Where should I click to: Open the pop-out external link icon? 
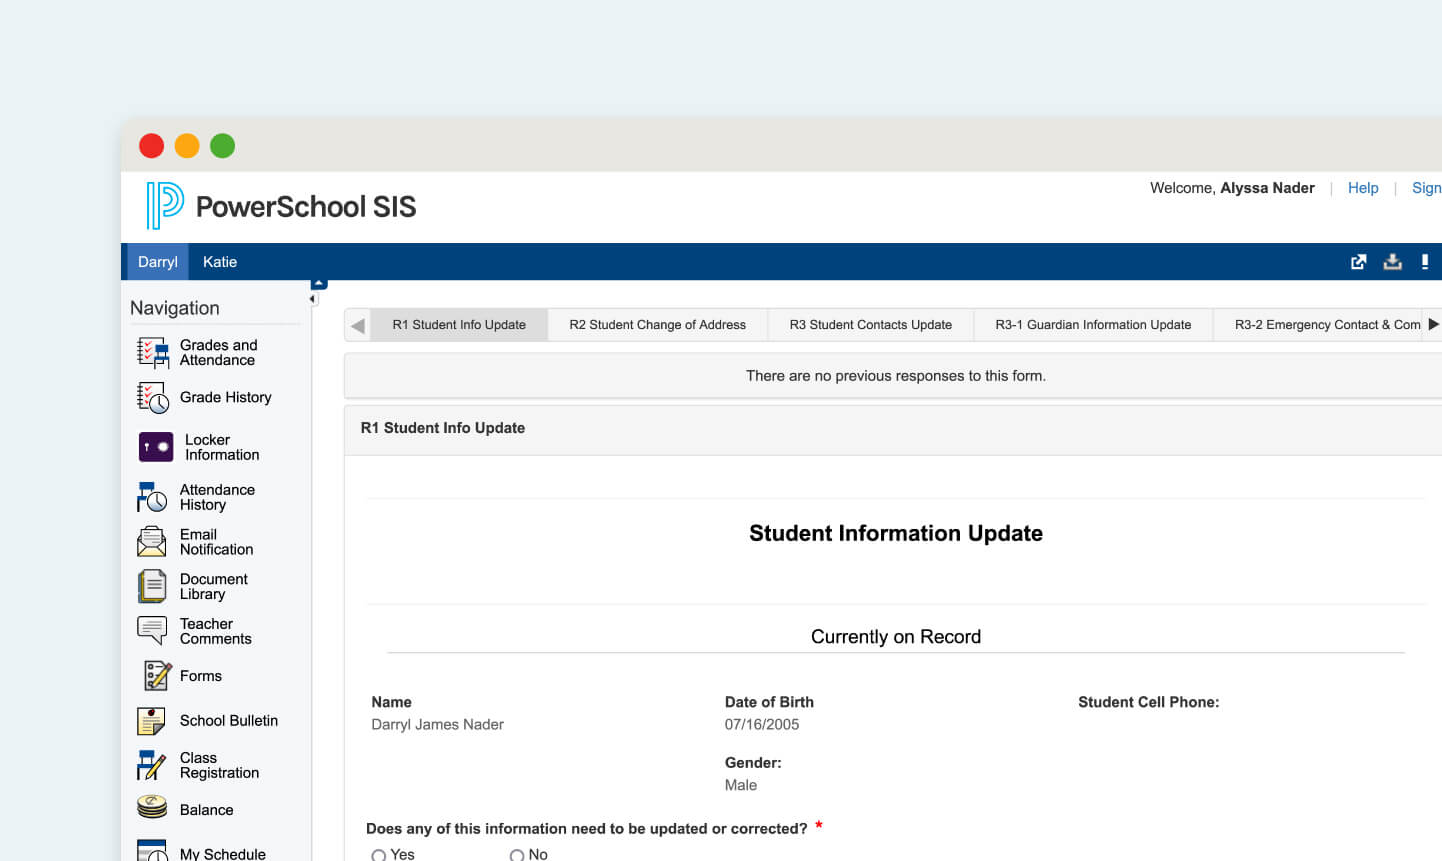click(1358, 262)
